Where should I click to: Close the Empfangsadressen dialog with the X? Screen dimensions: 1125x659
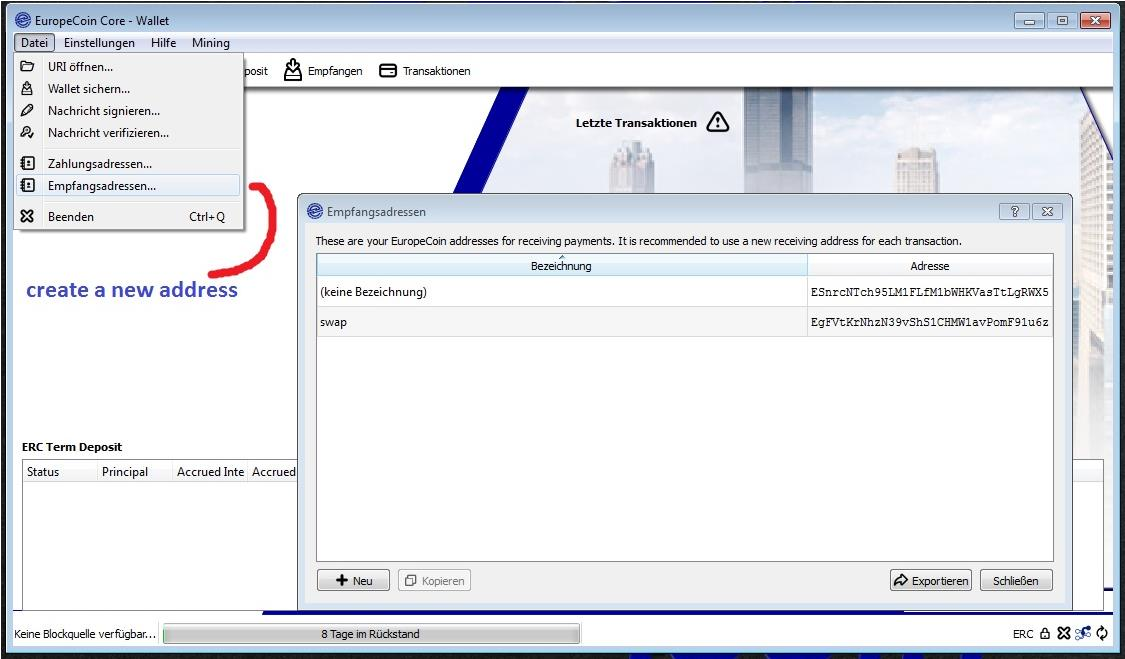coord(1048,211)
